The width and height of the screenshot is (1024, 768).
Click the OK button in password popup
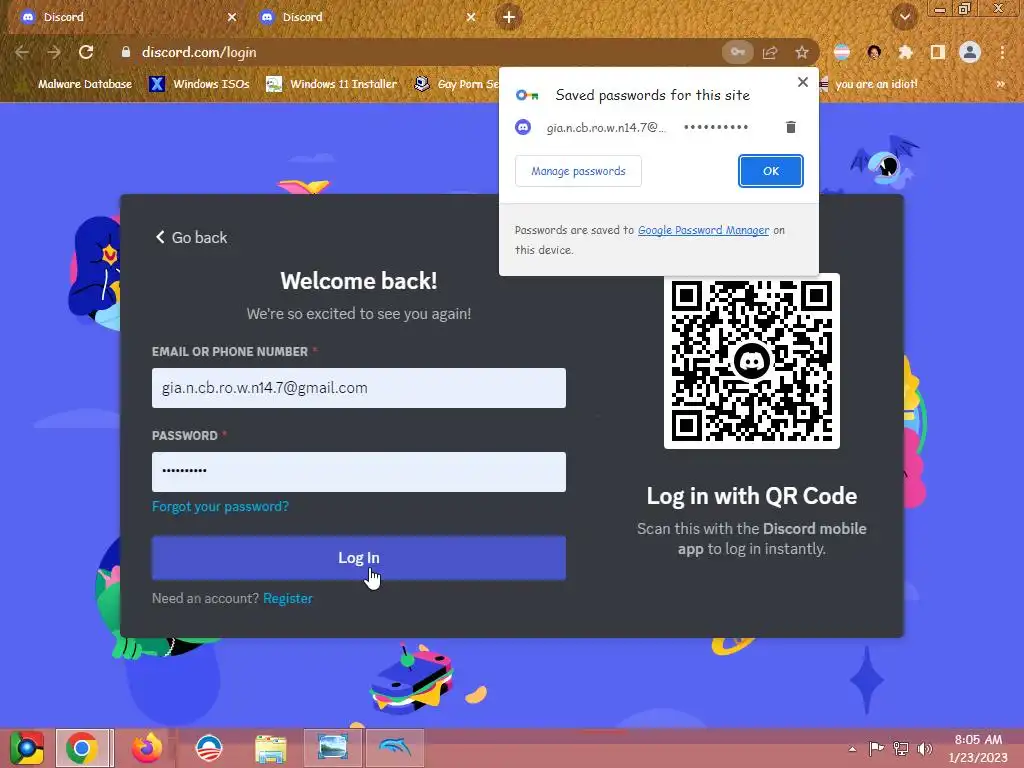click(x=771, y=171)
